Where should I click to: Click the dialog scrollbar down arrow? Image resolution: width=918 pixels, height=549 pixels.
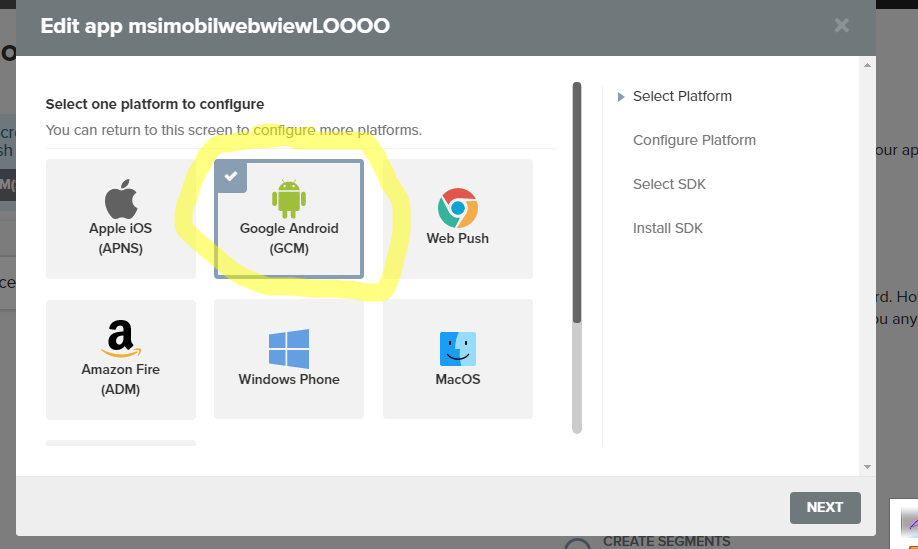tap(867, 466)
